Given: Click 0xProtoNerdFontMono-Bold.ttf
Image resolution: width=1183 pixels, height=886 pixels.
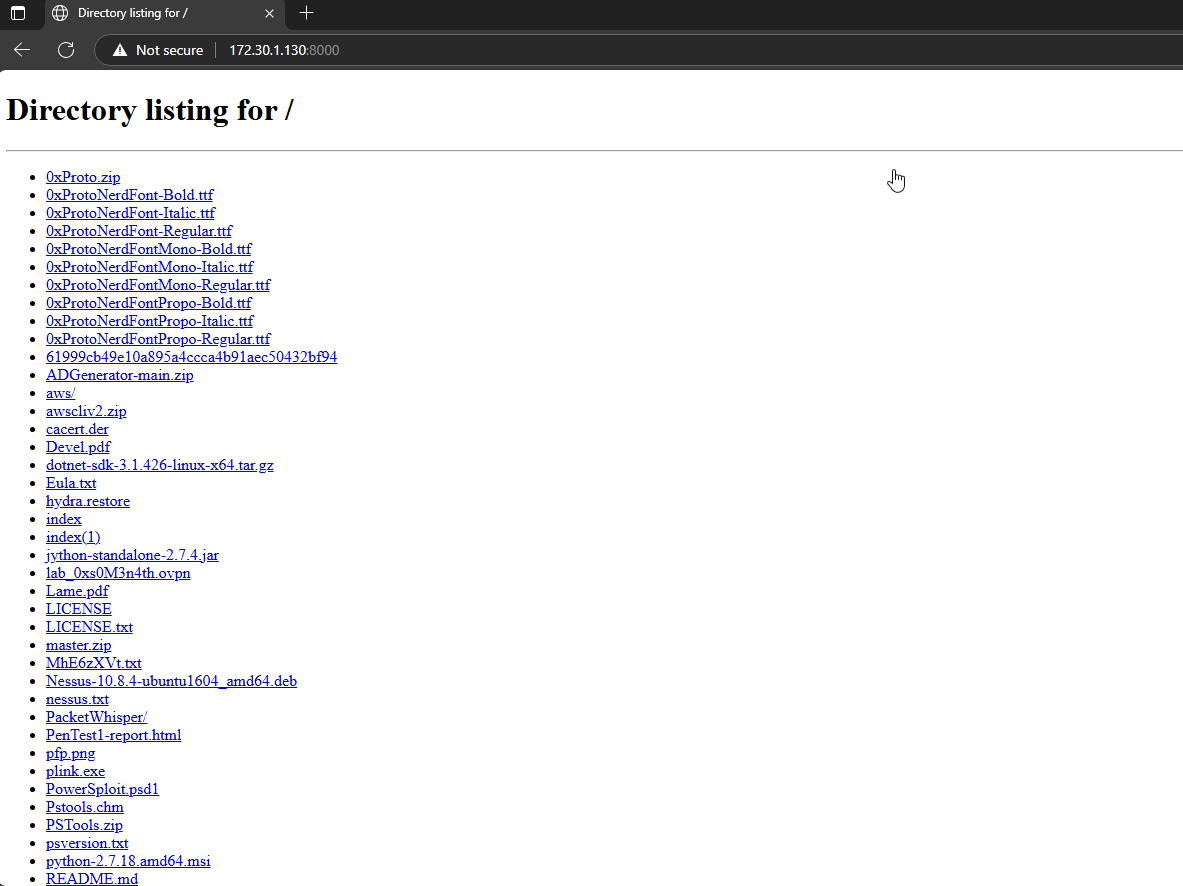Looking at the screenshot, I should [149, 249].
